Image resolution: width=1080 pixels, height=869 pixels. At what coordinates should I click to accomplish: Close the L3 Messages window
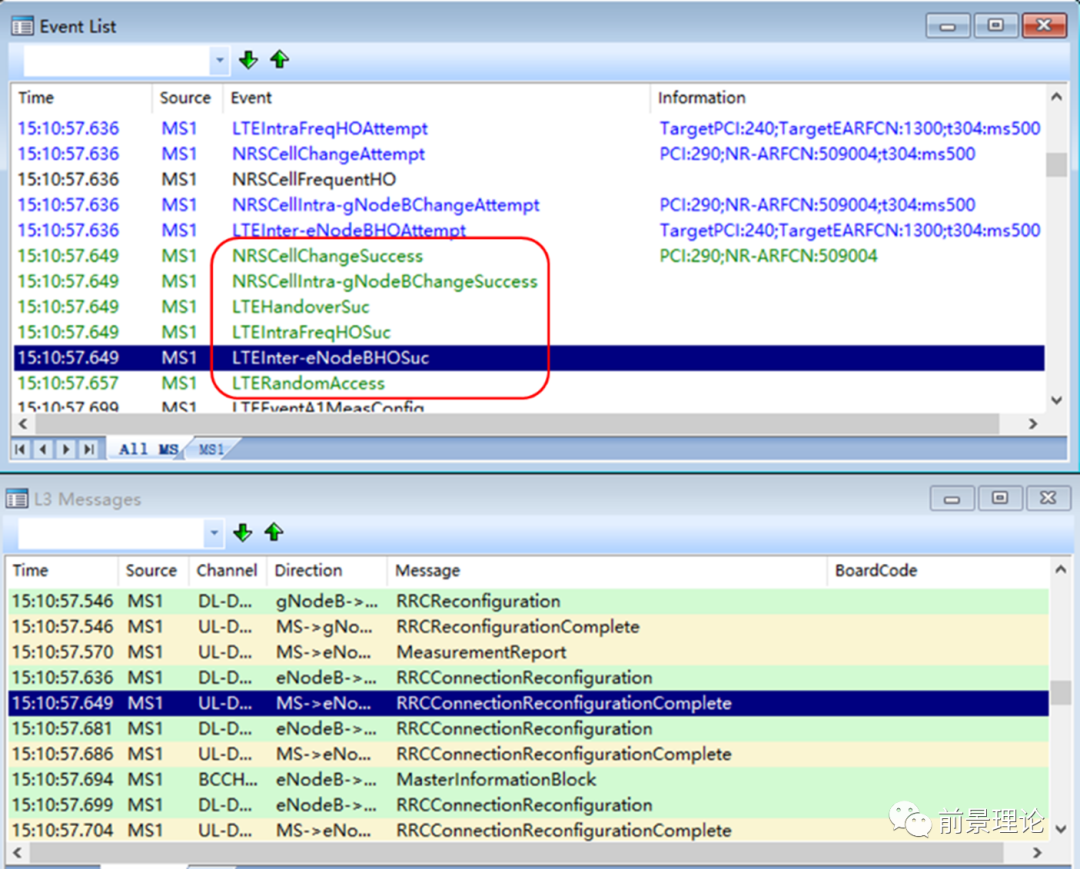coord(1048,498)
